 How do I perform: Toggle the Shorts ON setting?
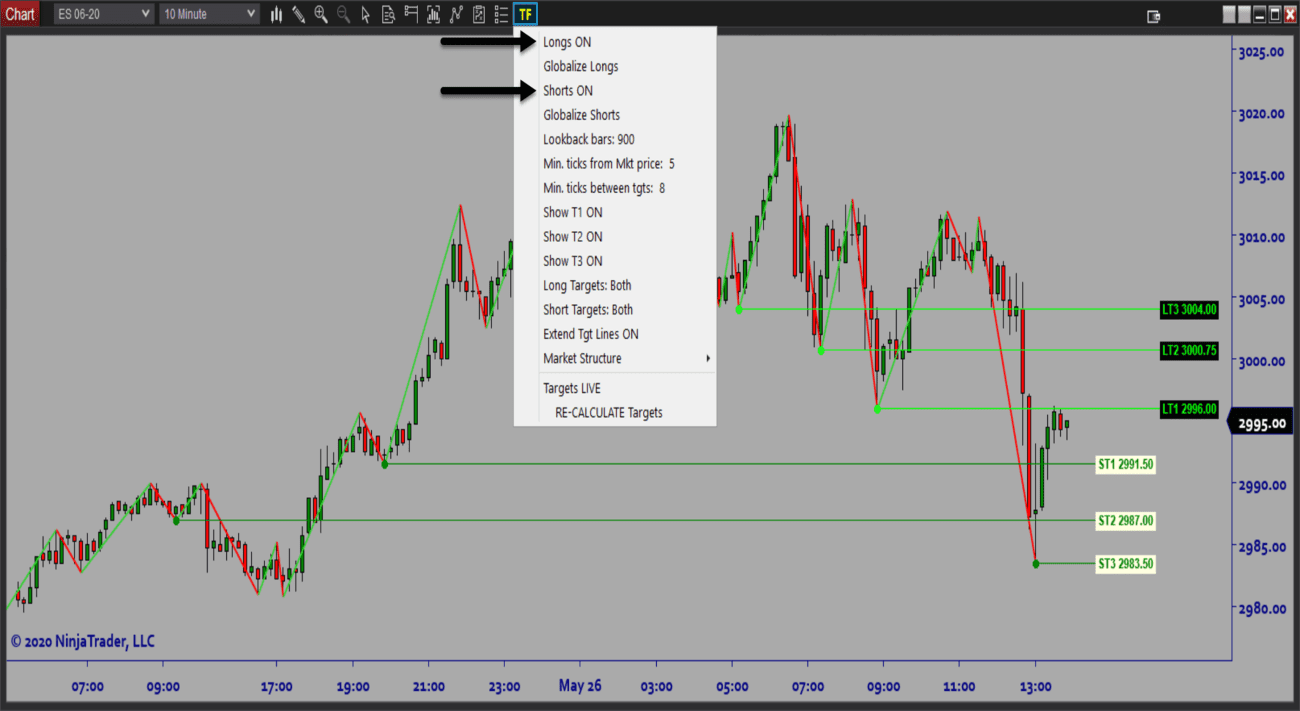tap(568, 91)
